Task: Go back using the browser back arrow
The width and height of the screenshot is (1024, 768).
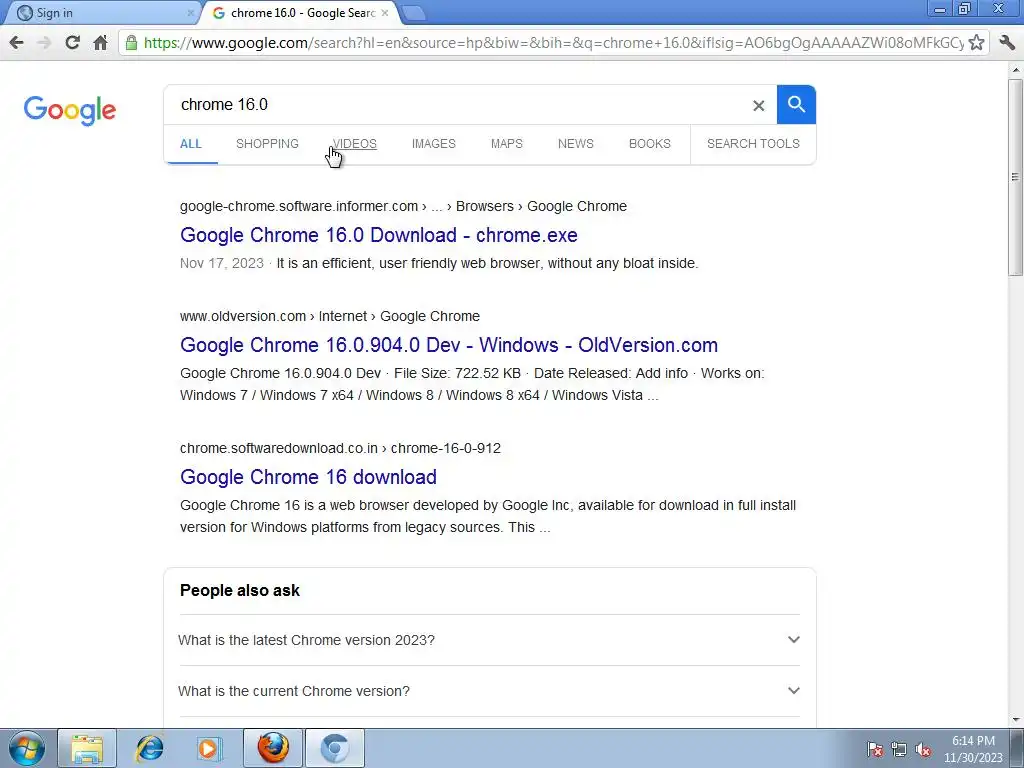Action: (x=16, y=43)
